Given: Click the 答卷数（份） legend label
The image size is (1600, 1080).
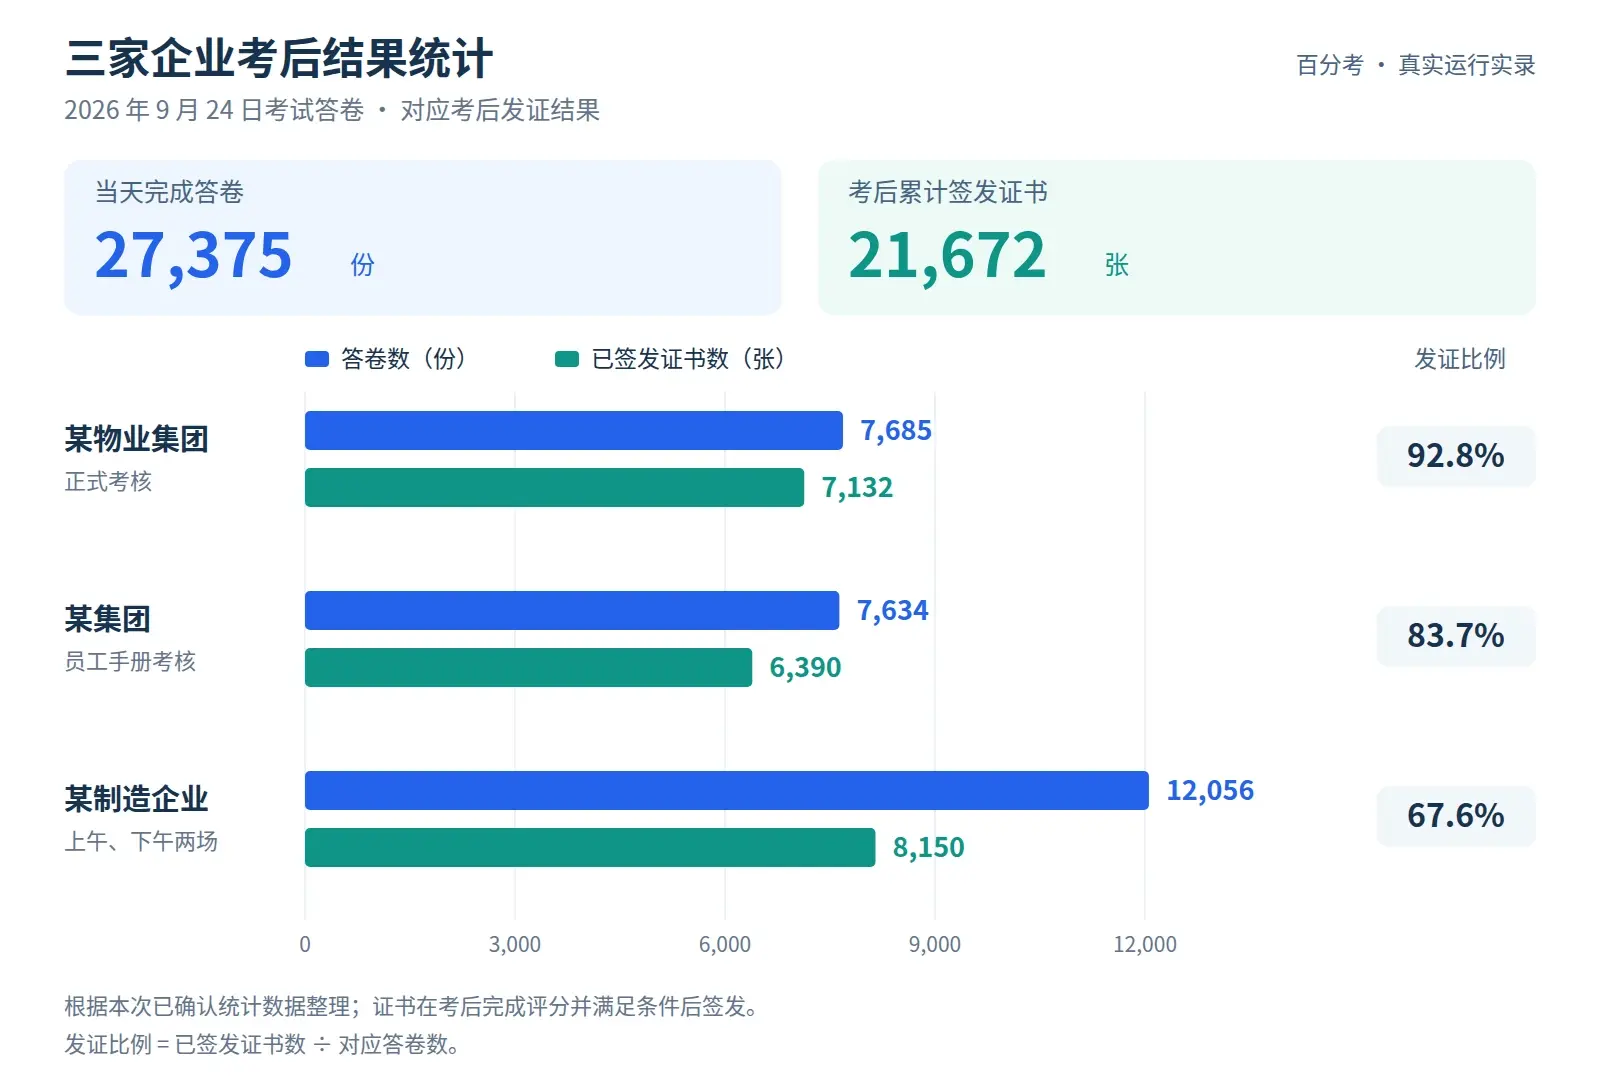Looking at the screenshot, I should point(404,359).
